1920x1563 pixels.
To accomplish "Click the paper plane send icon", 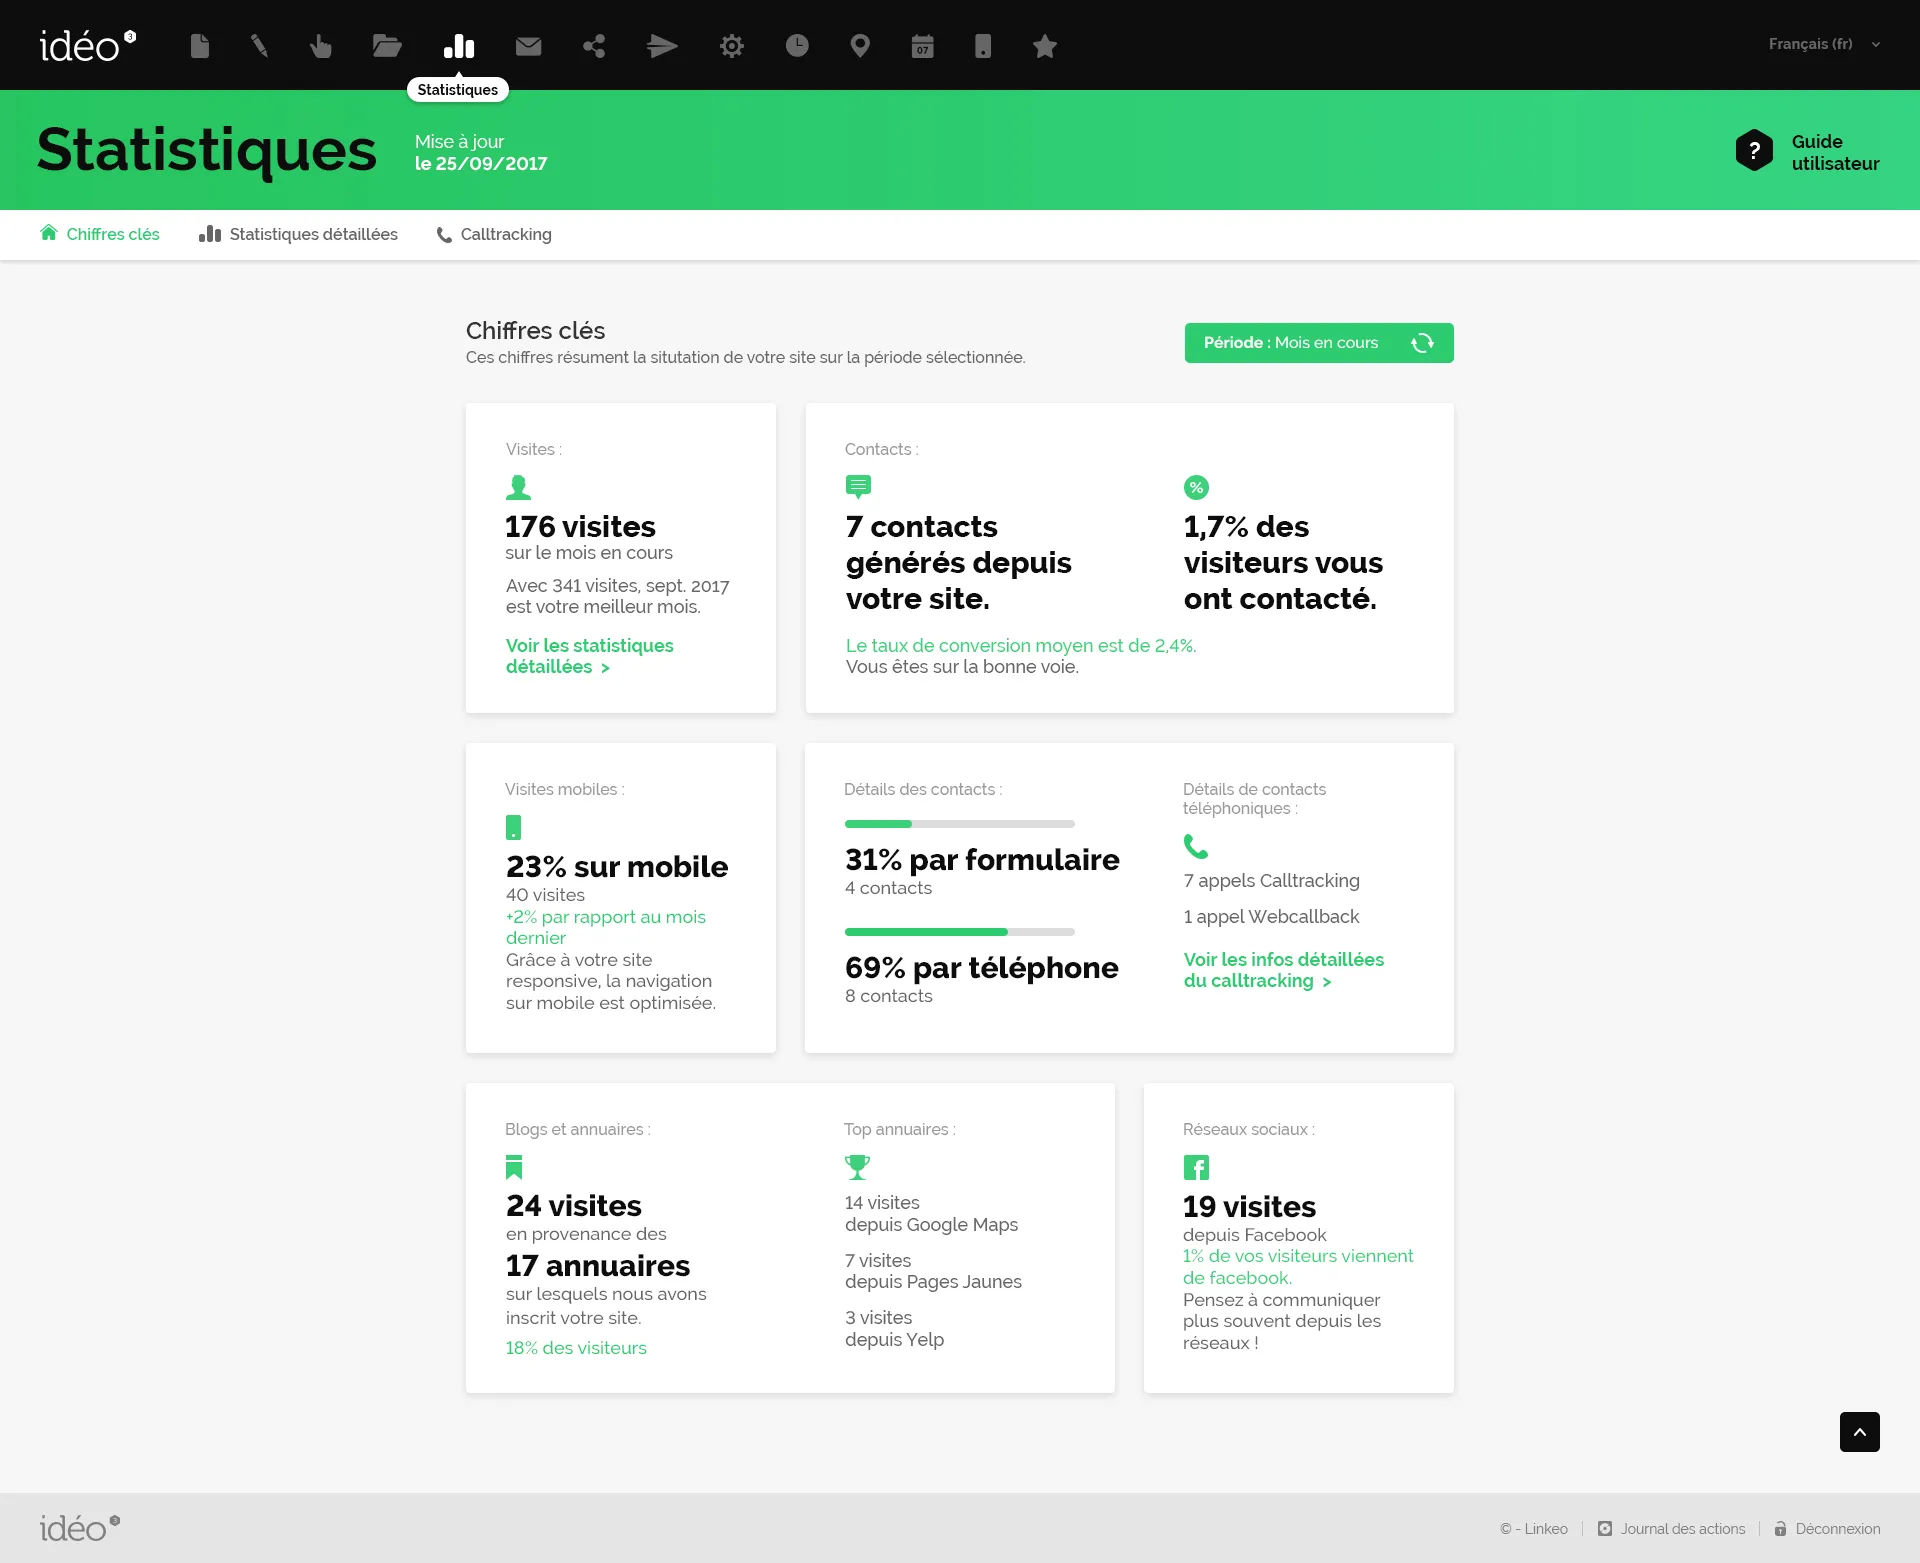I will (x=662, y=46).
